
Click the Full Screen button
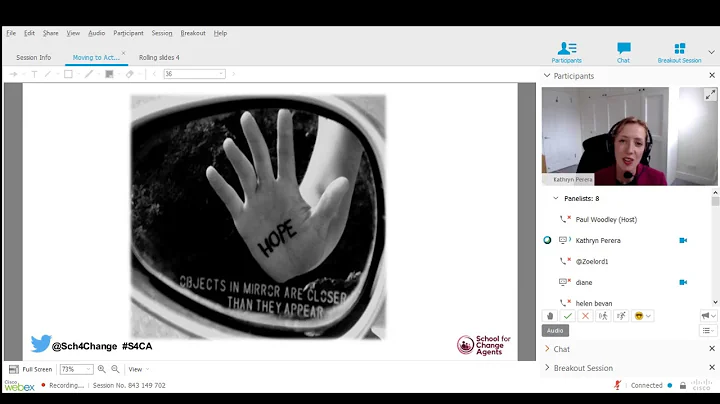coord(31,369)
